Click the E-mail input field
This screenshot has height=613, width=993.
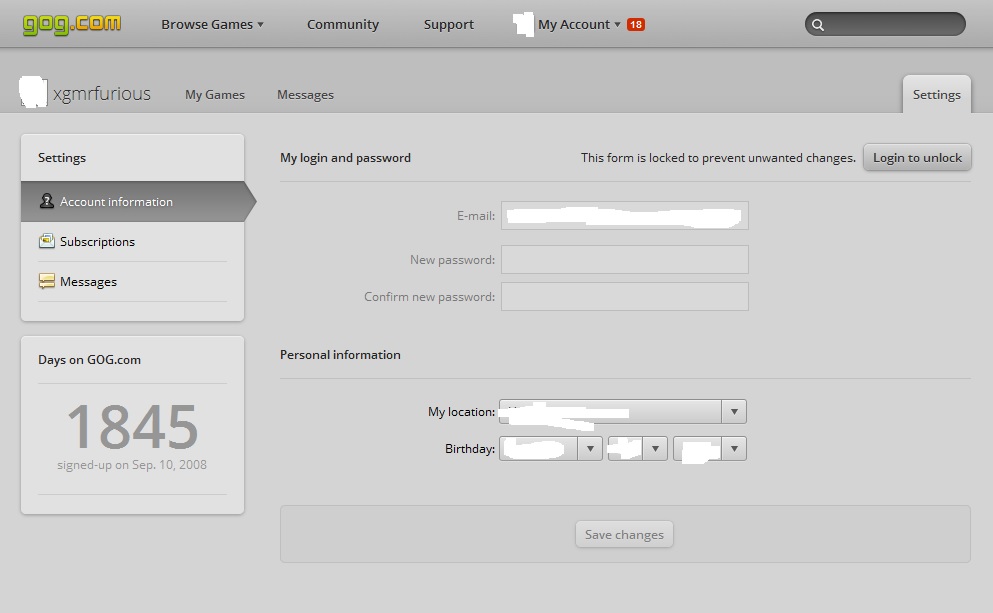tap(624, 215)
